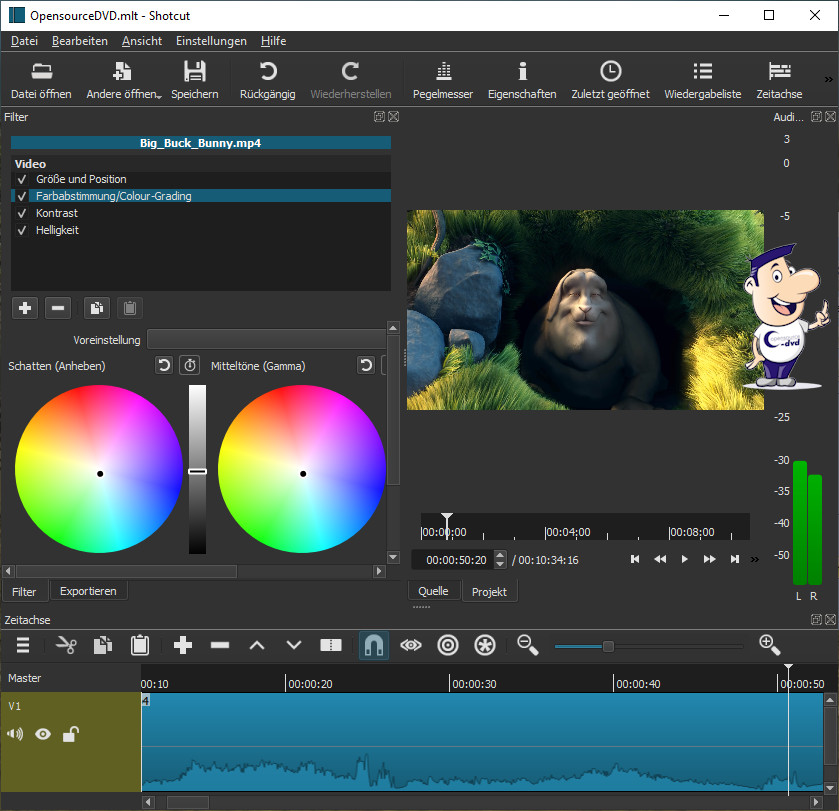The width and height of the screenshot is (839, 811).
Task: Toggle V1 track visibility eye icon
Action: tap(43, 734)
